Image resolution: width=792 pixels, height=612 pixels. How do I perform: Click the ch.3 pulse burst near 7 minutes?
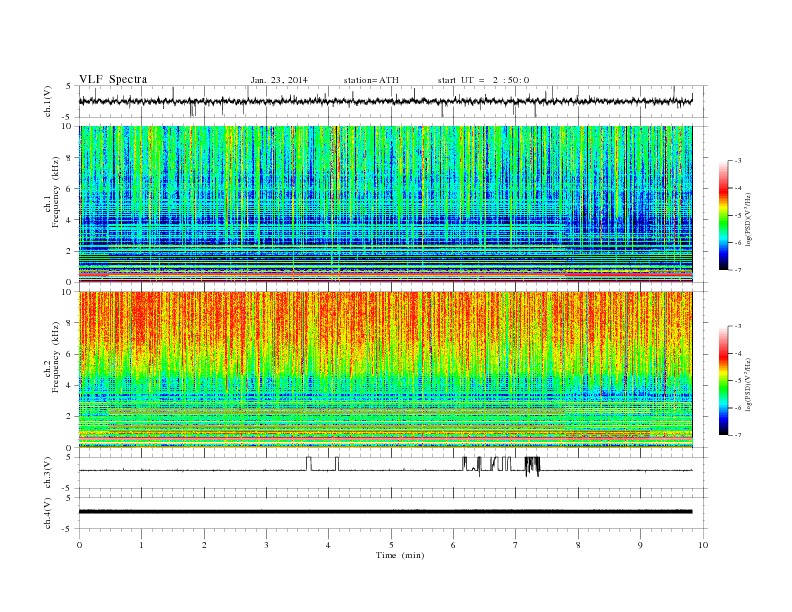[x=532, y=466]
